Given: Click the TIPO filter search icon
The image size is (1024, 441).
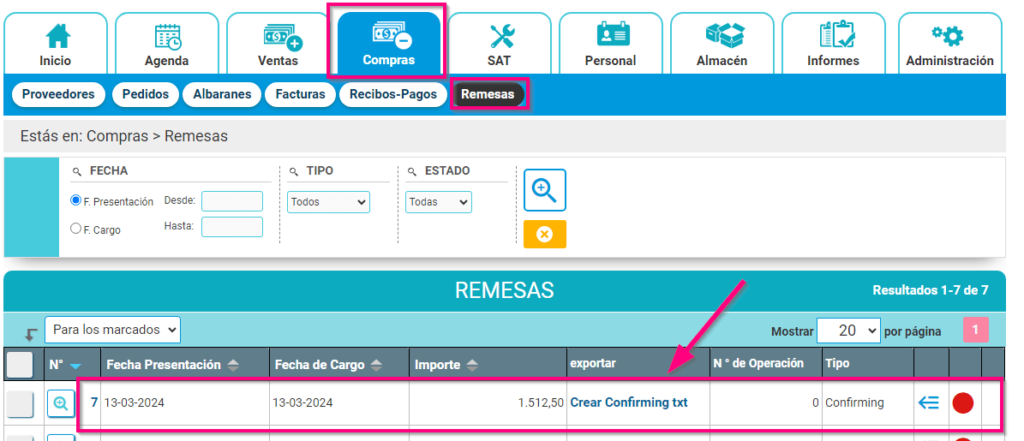Looking at the screenshot, I should (293, 171).
